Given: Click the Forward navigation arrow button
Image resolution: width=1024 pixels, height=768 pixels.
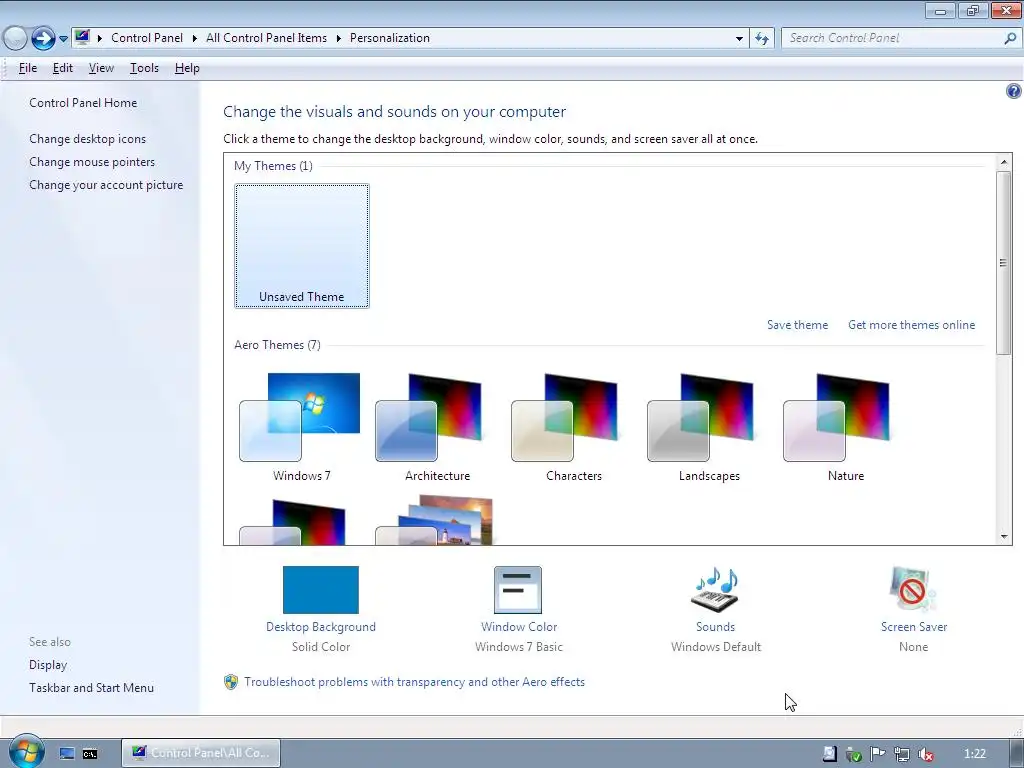Looking at the screenshot, I should pos(43,38).
